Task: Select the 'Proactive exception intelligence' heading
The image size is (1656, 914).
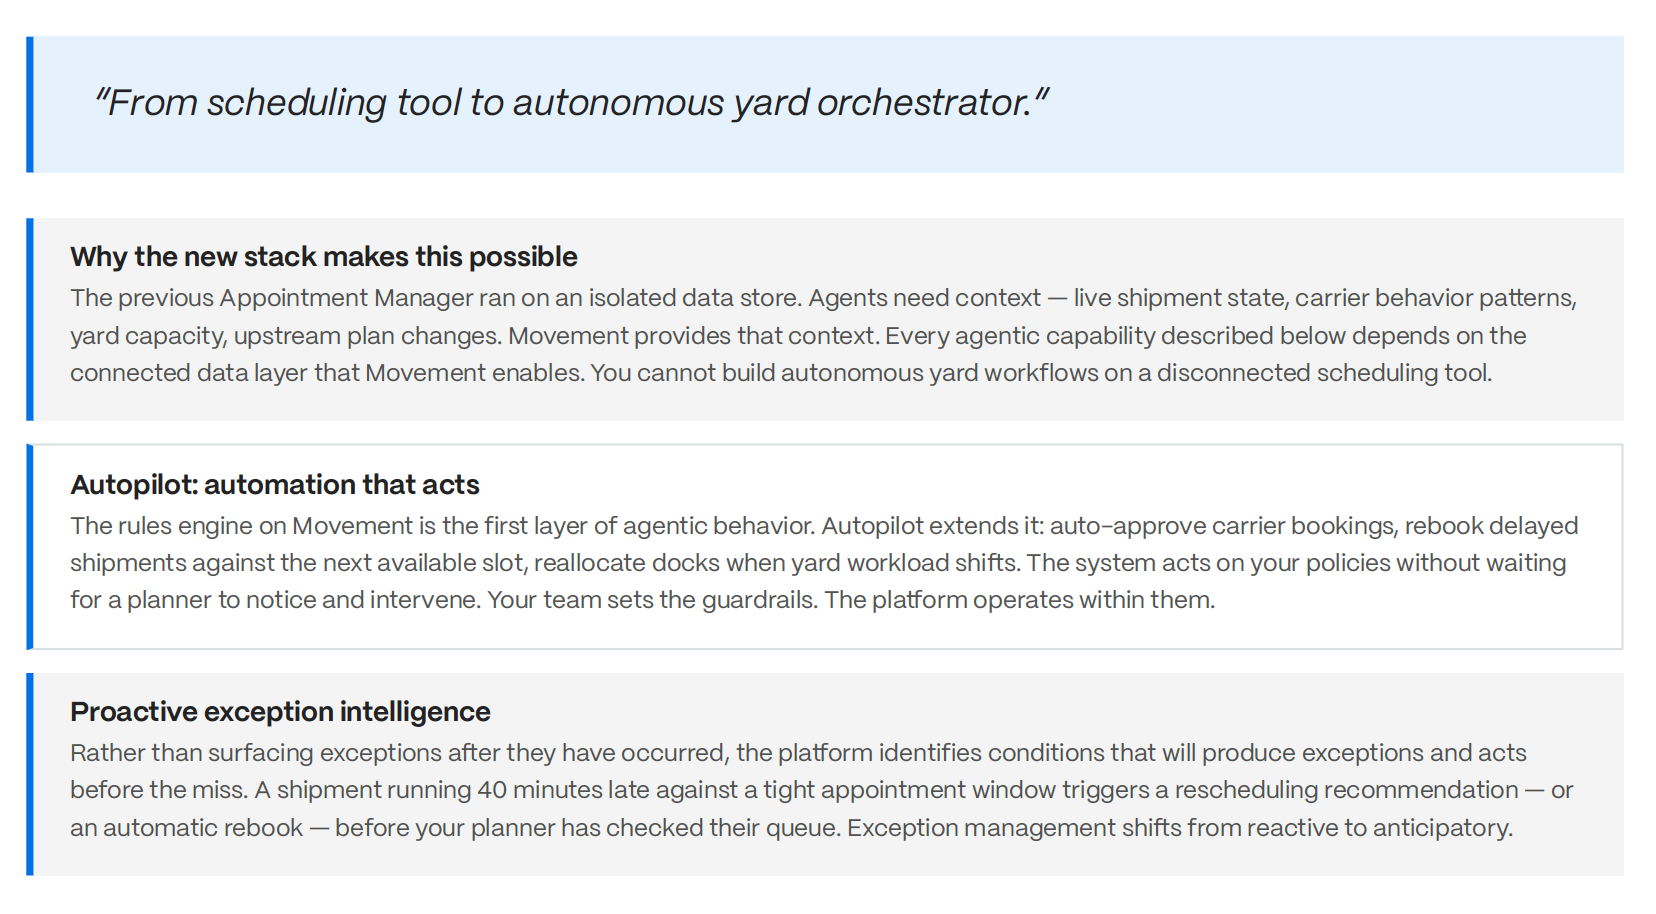Action: (280, 712)
